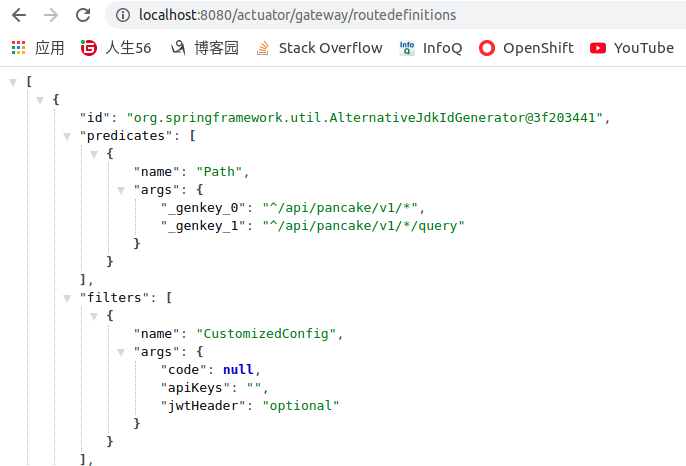Click the "_genkey_0" key
Image resolution: width=686 pixels, height=466 pixels.
pos(203,207)
